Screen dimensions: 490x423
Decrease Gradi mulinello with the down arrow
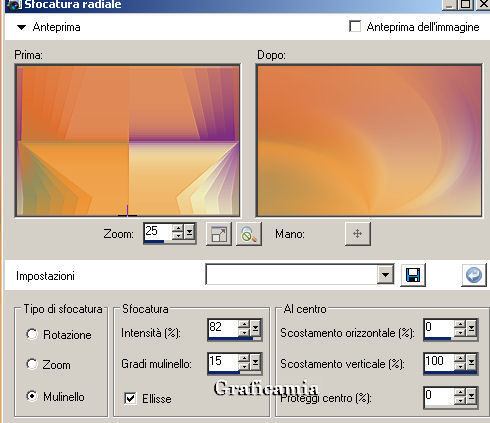pyautogui.click(x=244, y=366)
